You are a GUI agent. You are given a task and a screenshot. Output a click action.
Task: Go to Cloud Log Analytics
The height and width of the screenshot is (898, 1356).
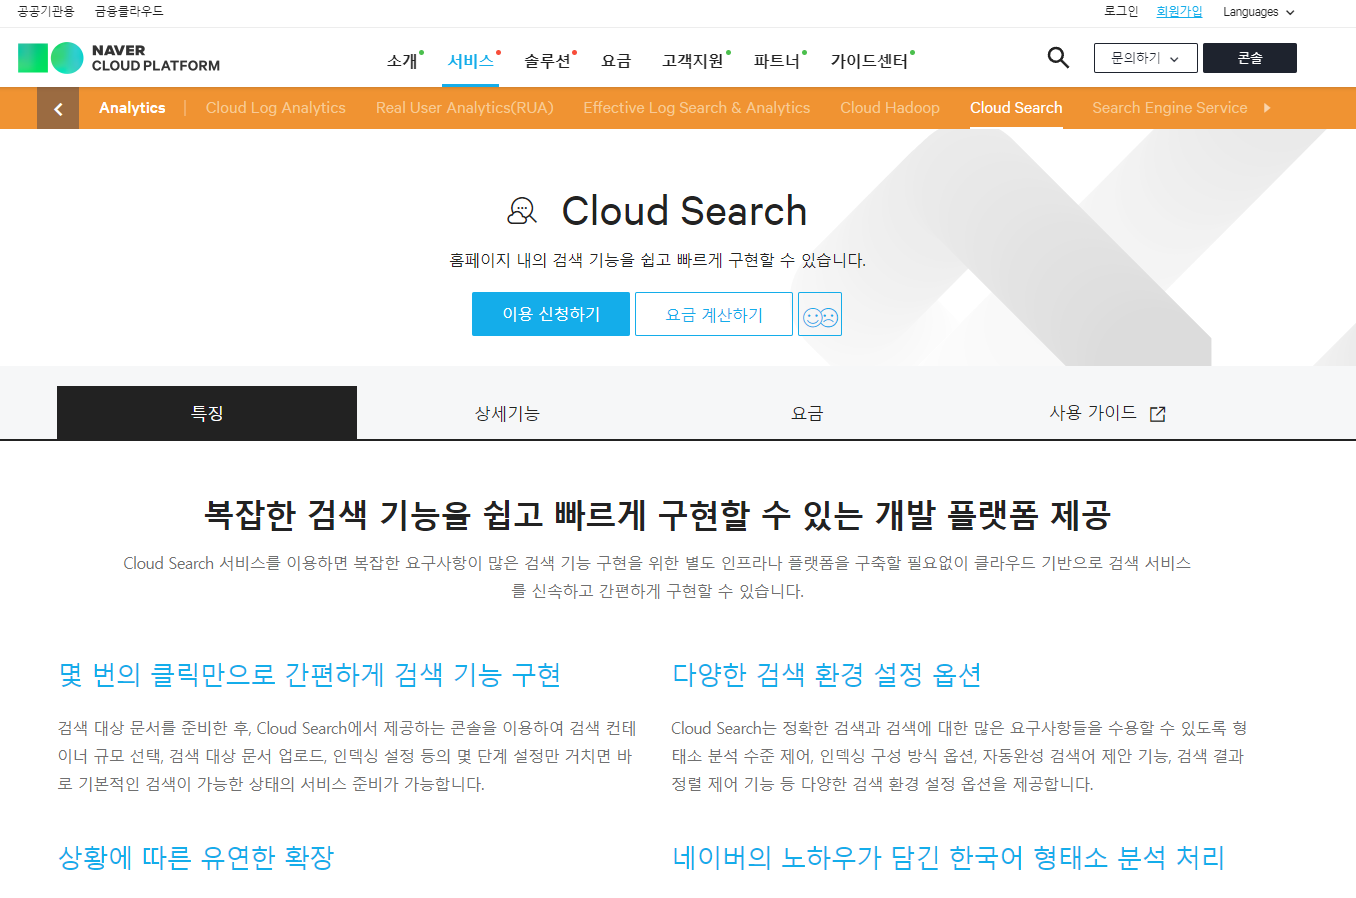point(276,108)
